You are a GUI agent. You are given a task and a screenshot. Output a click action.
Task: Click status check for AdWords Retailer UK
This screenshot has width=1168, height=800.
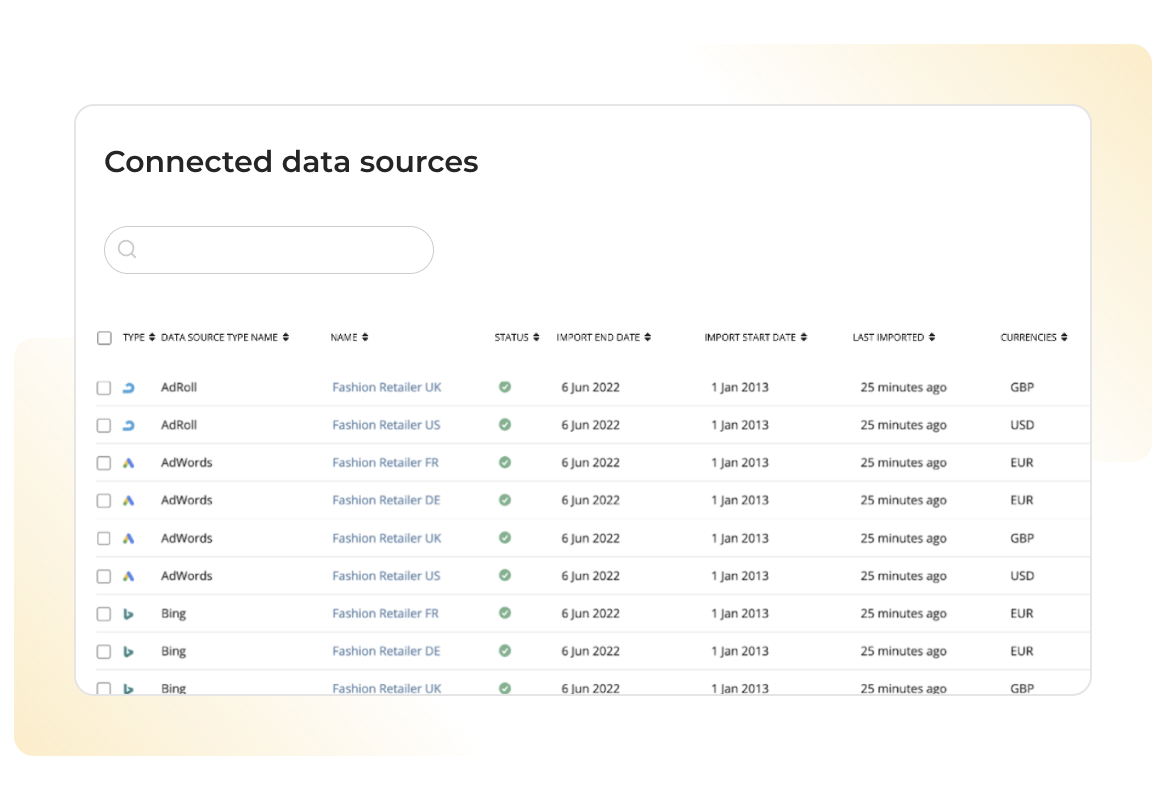pos(505,537)
